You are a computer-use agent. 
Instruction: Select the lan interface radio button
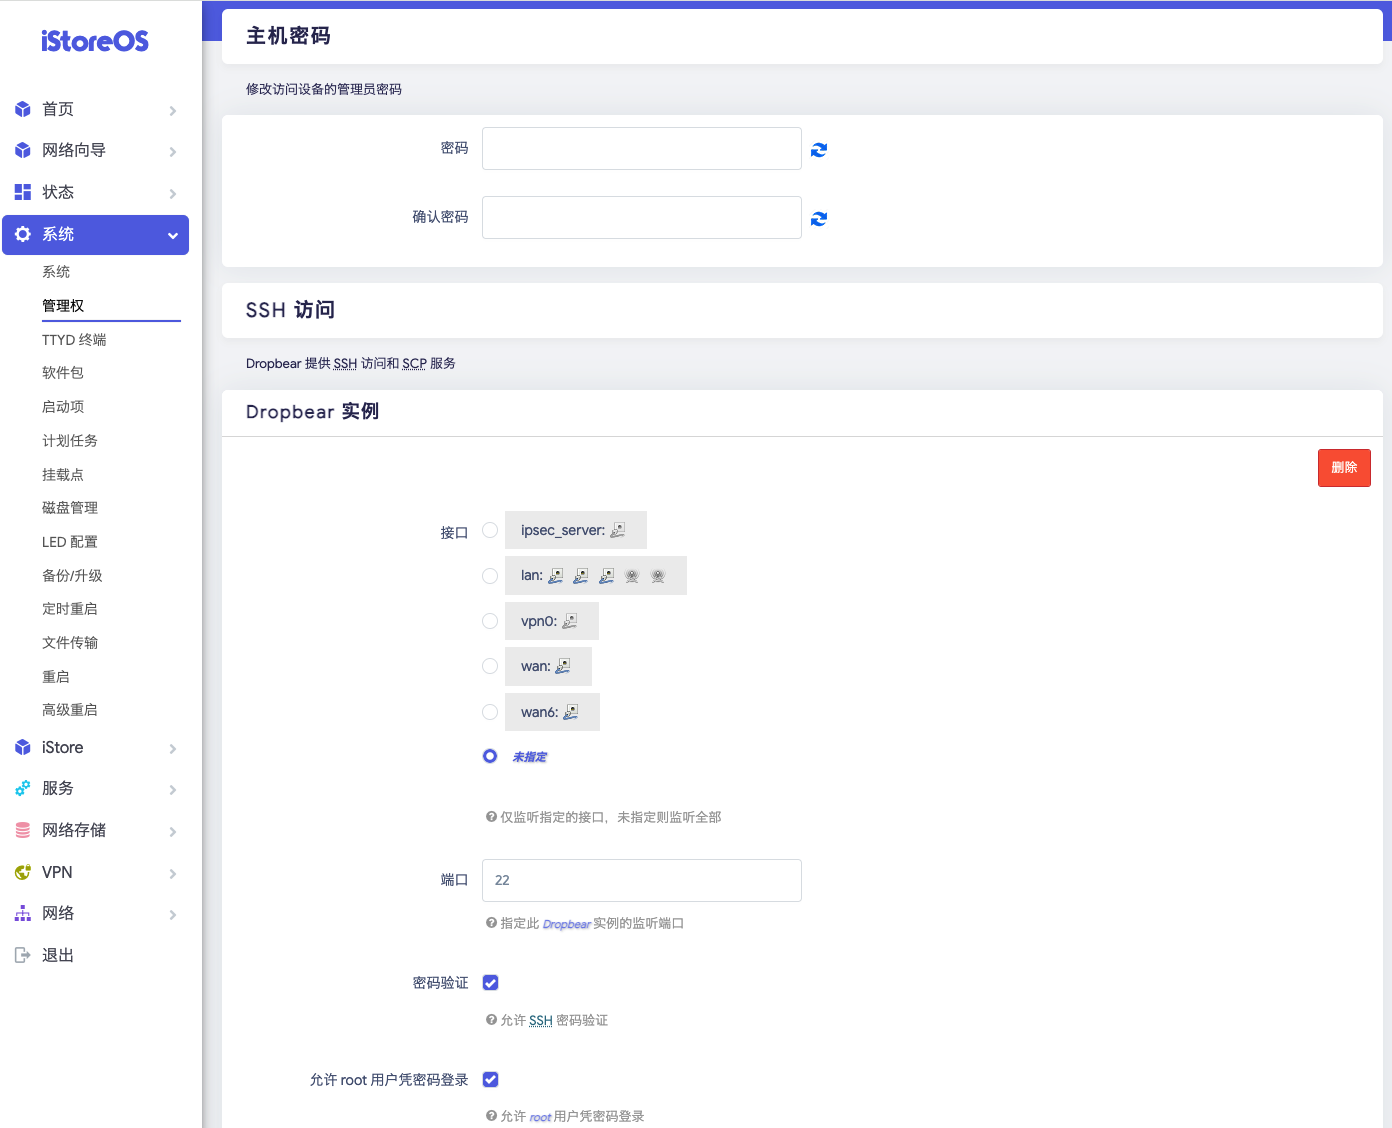tap(490, 575)
